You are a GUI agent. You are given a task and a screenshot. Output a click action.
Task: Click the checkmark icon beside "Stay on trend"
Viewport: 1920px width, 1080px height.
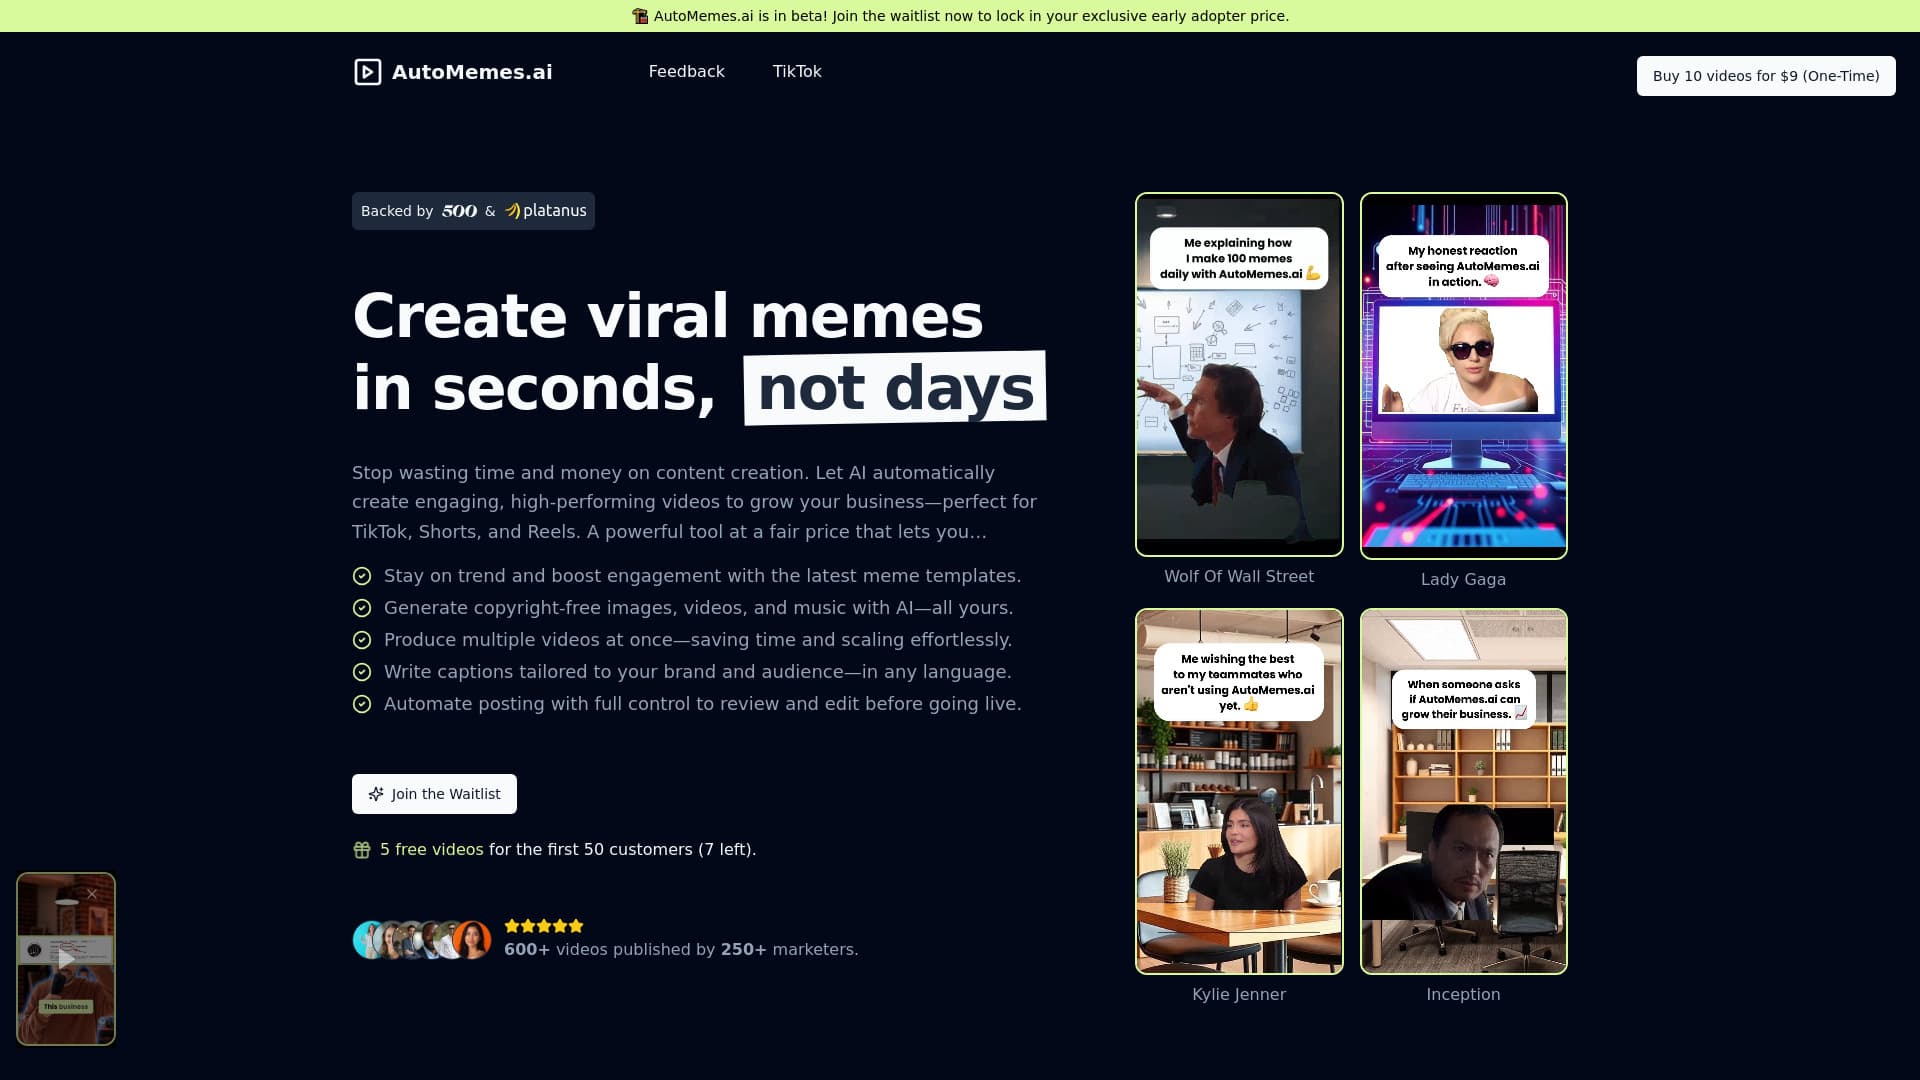click(362, 576)
